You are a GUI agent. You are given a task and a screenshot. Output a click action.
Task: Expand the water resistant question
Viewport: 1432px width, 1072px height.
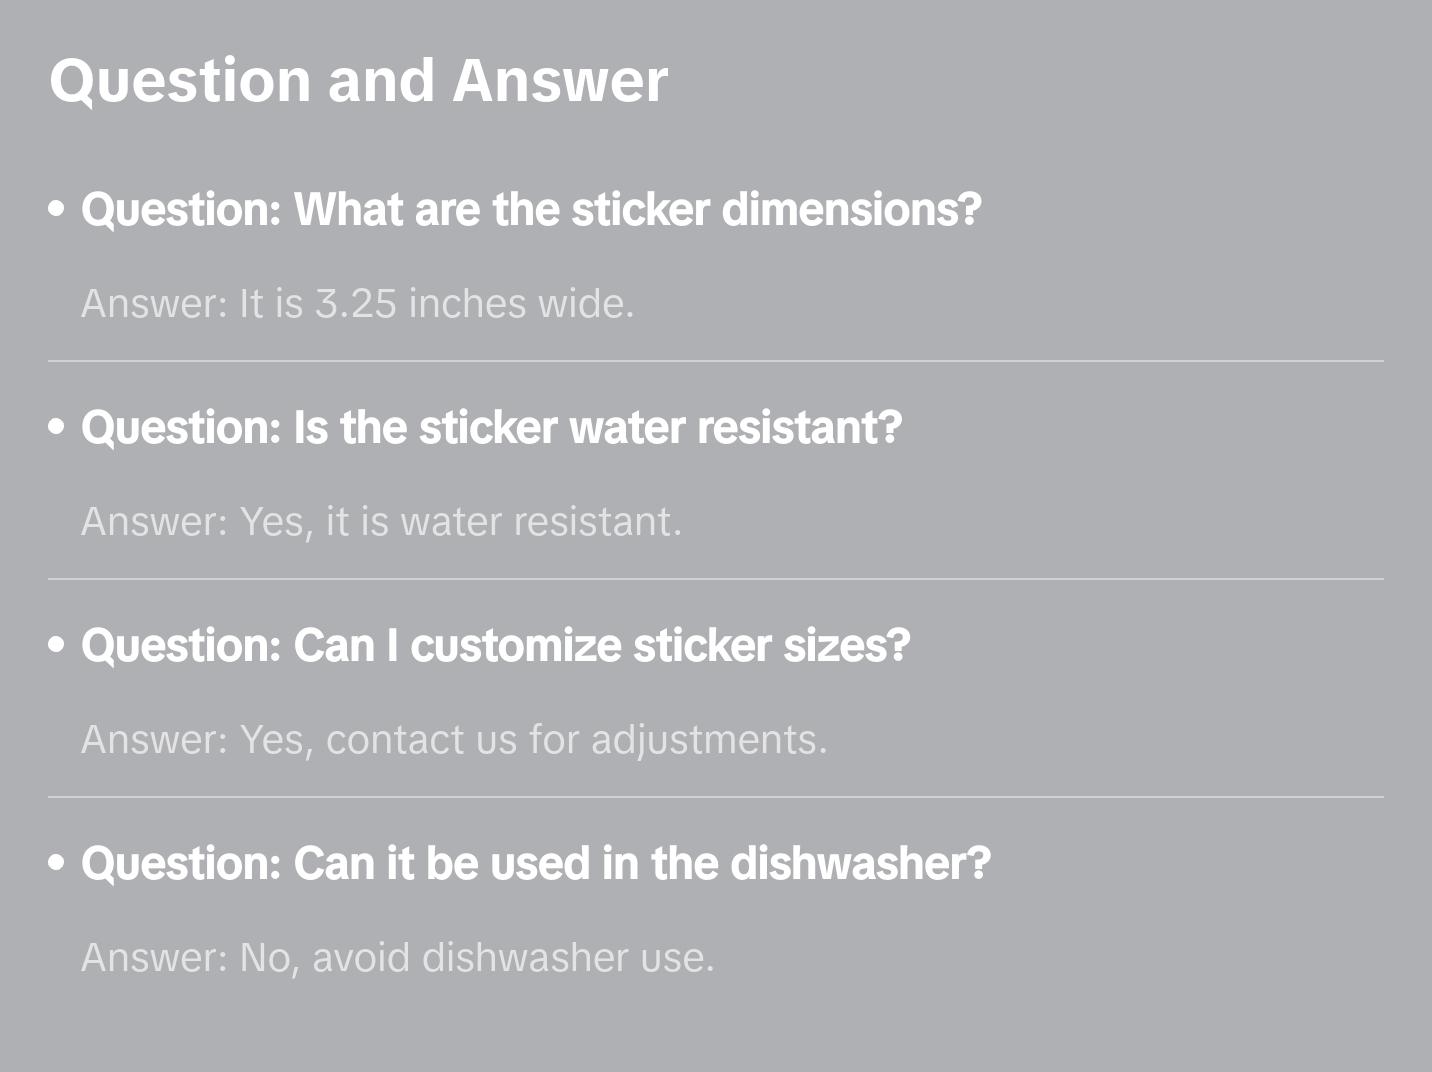click(x=491, y=428)
